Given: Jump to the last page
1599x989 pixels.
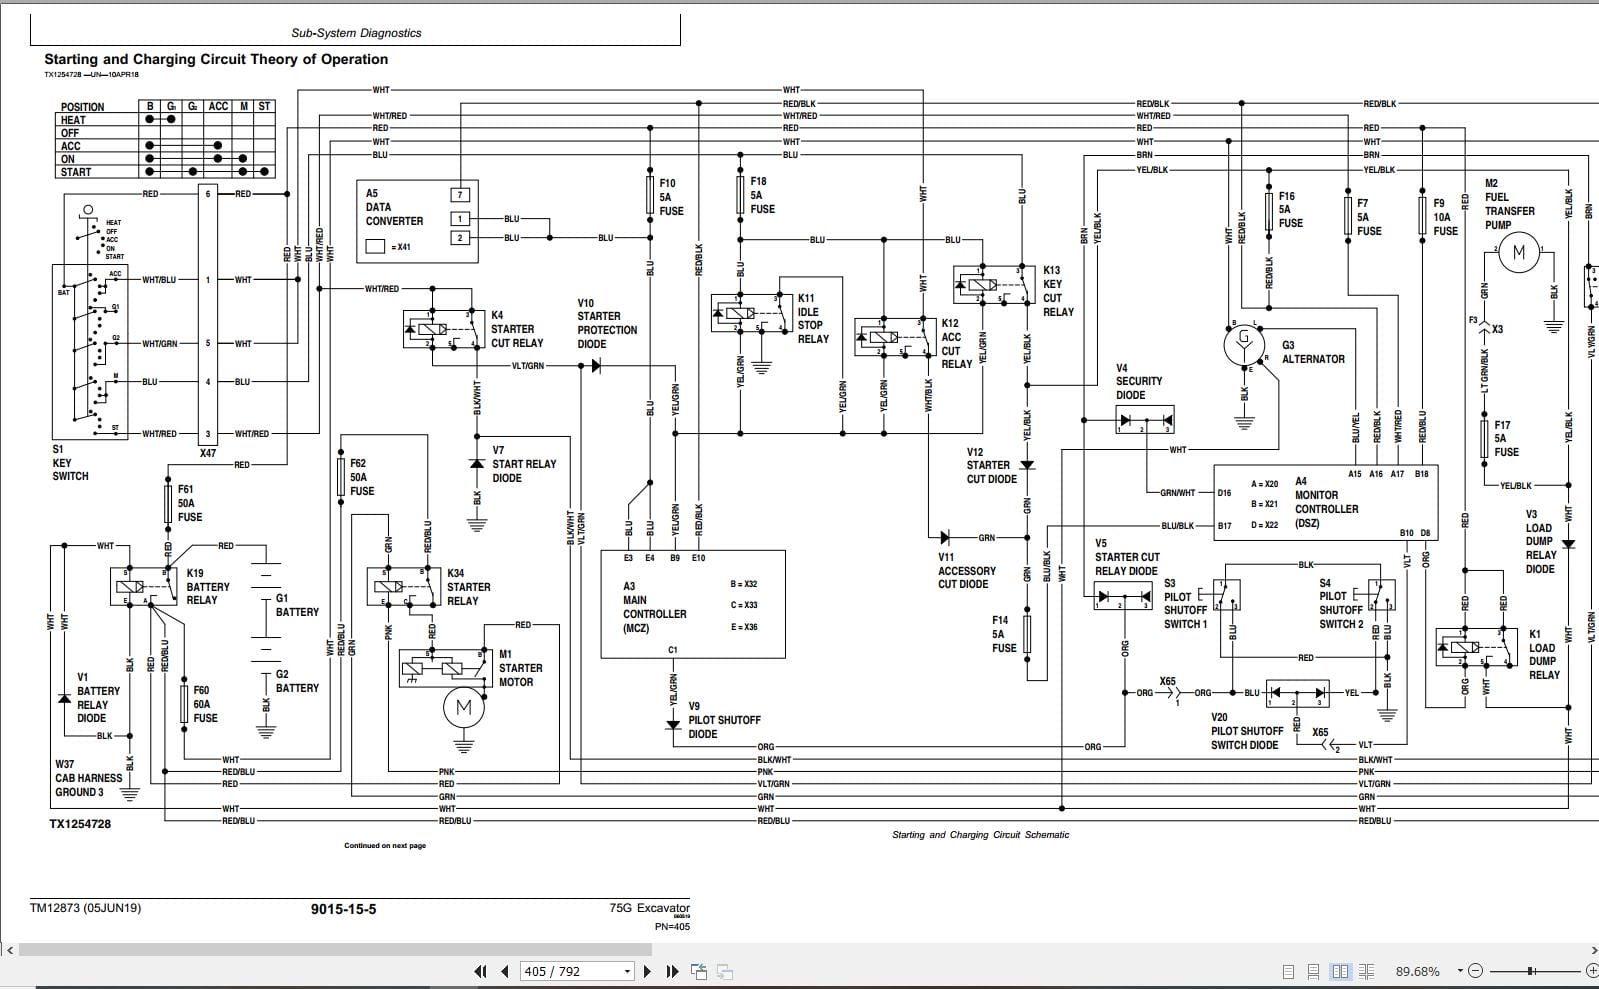Looking at the screenshot, I should point(672,971).
